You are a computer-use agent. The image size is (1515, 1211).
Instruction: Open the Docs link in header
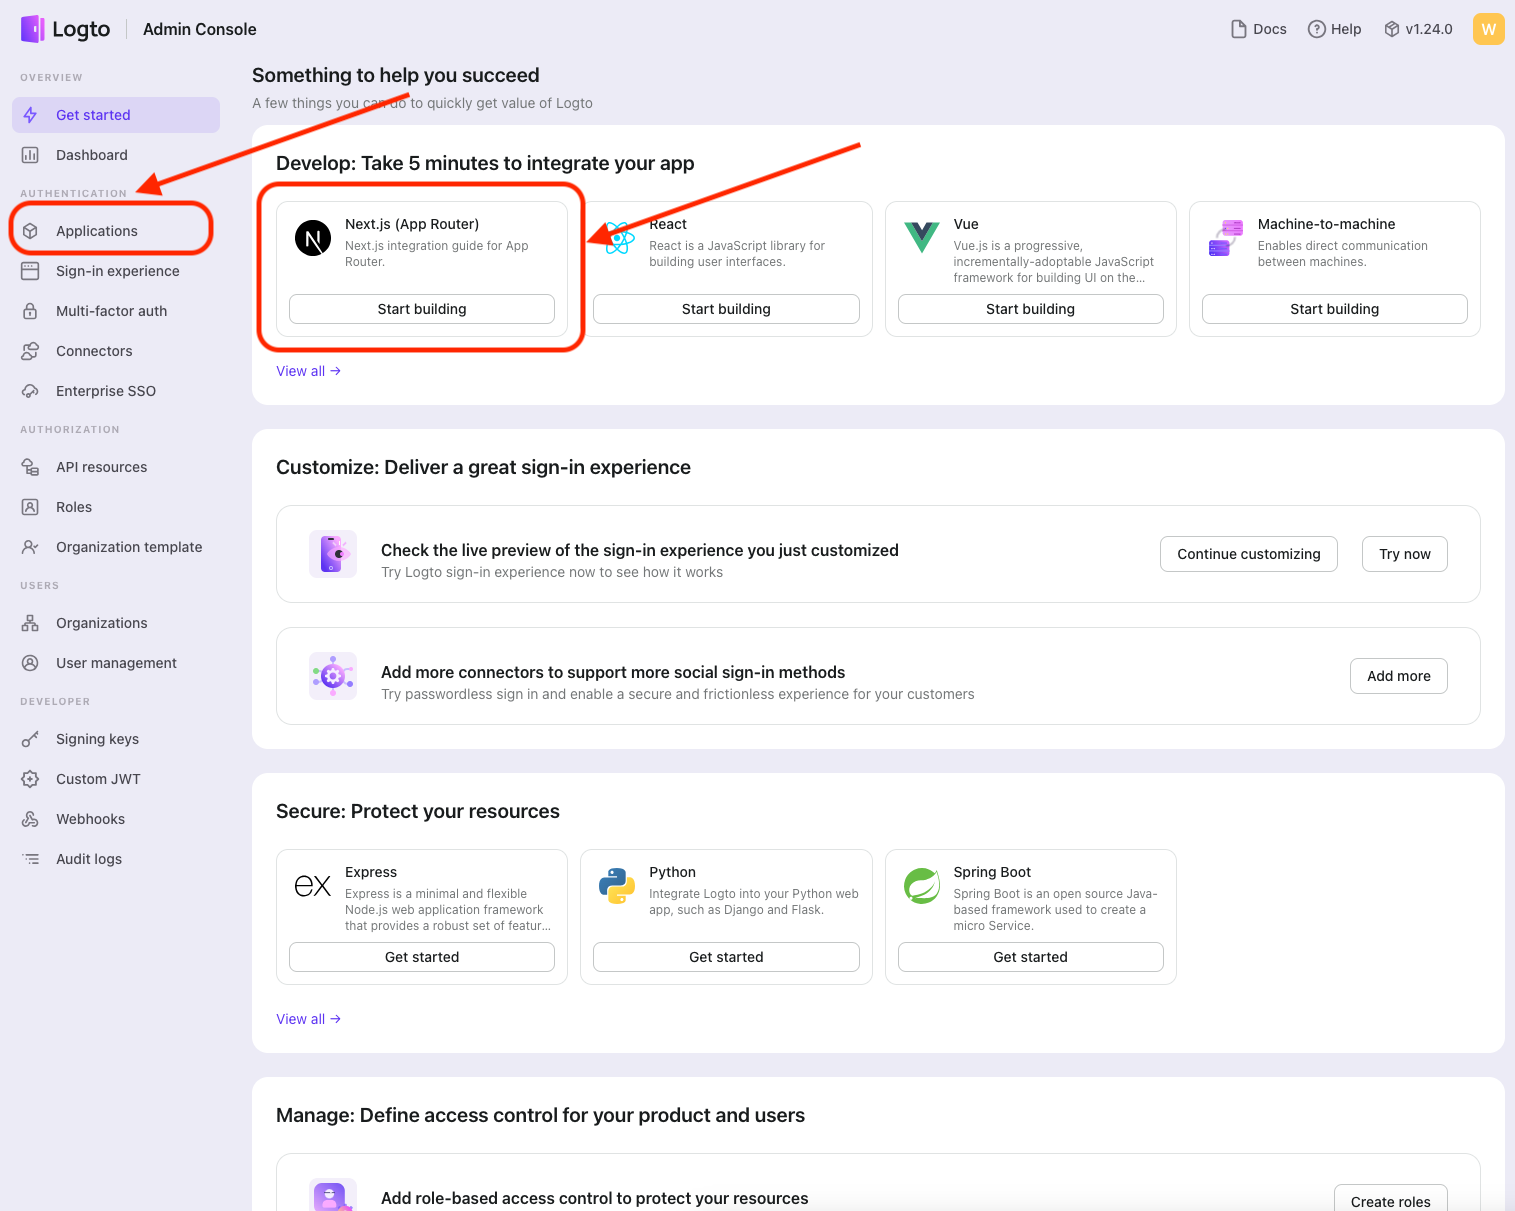tap(1259, 29)
